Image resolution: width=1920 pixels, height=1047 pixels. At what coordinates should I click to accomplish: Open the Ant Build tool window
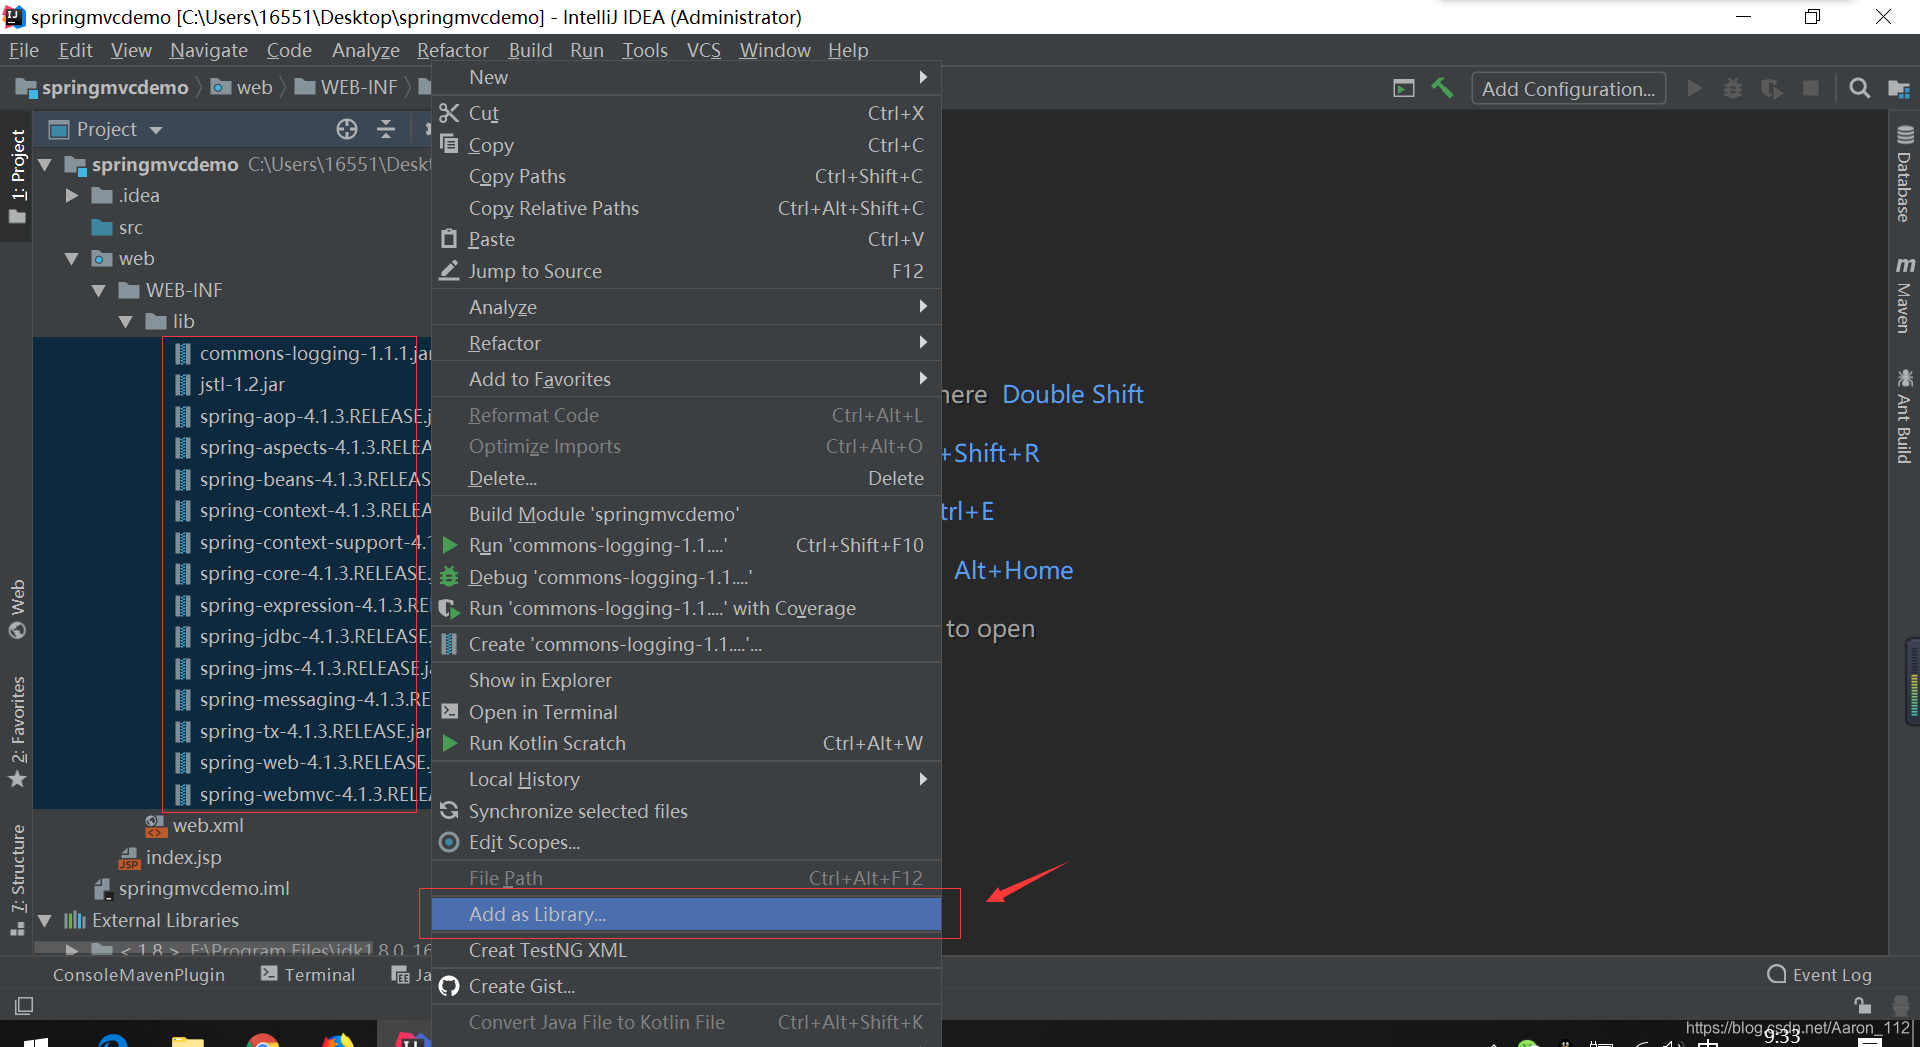(x=1904, y=417)
